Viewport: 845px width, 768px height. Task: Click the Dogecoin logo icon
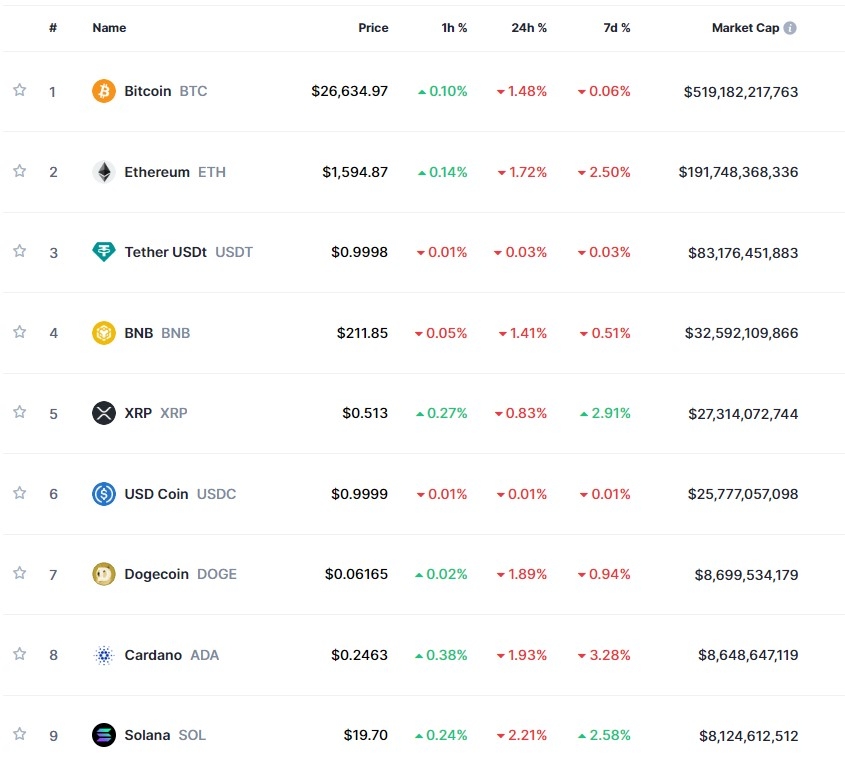[104, 574]
